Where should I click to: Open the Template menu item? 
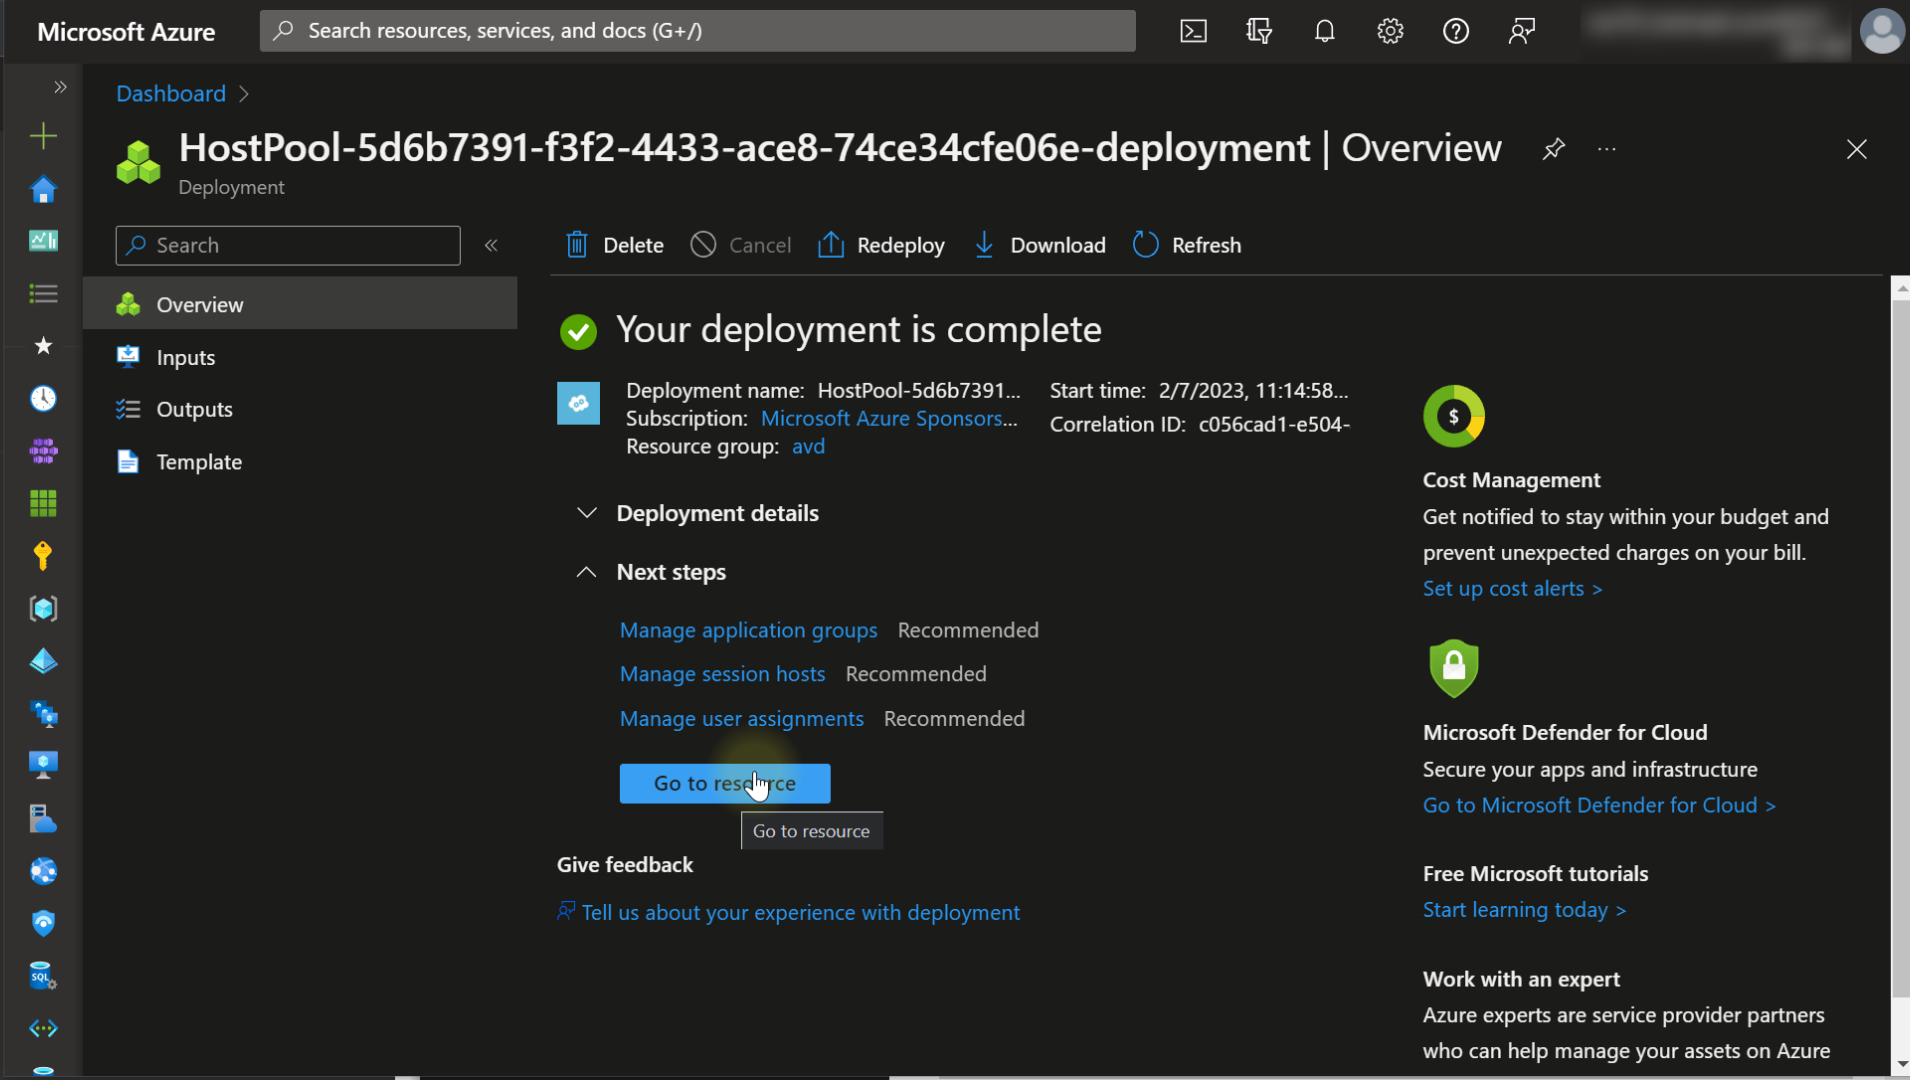pyautogui.click(x=198, y=462)
